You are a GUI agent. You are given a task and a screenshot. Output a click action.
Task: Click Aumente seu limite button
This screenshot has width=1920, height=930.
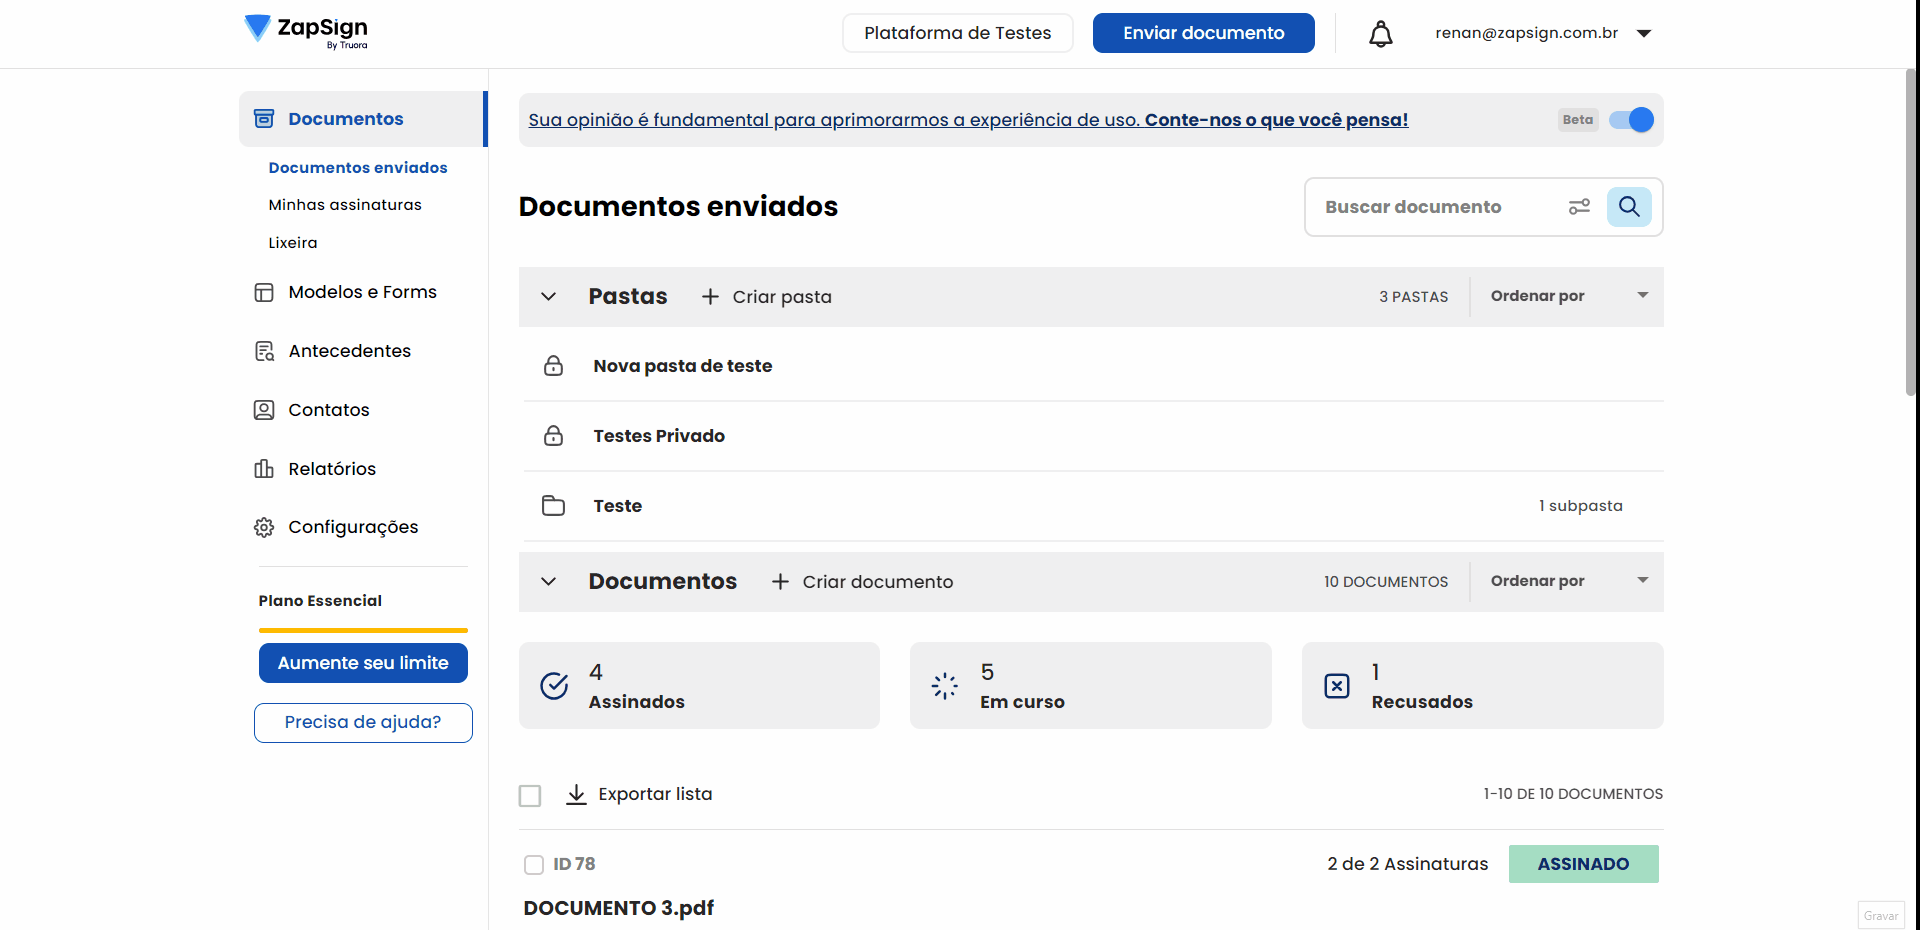(363, 663)
